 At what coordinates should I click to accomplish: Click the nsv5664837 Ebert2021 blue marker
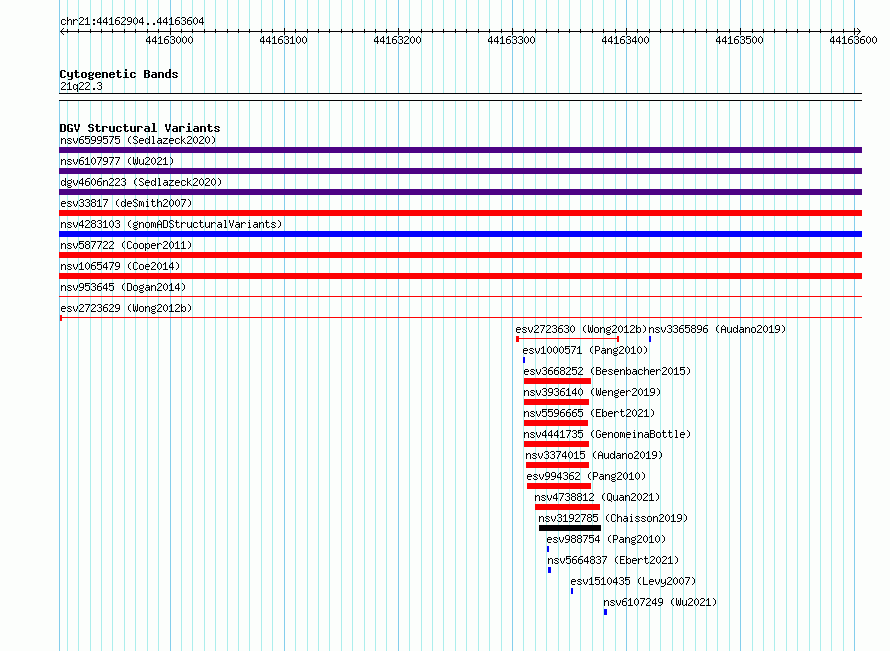[549, 570]
